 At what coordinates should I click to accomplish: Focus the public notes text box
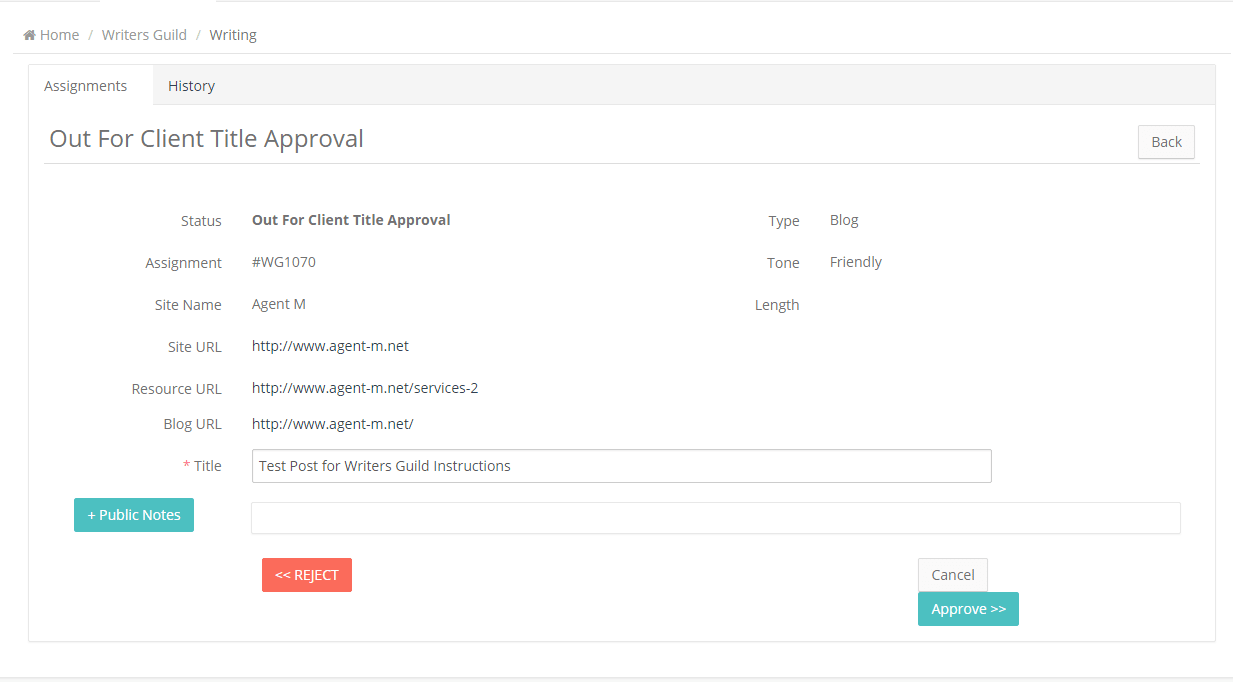(715, 518)
